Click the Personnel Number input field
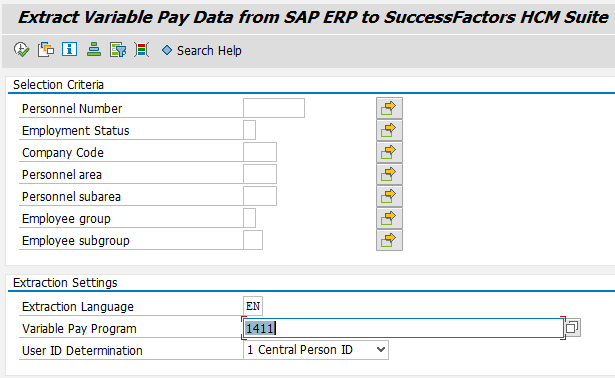This screenshot has height=378, width=615. click(274, 108)
